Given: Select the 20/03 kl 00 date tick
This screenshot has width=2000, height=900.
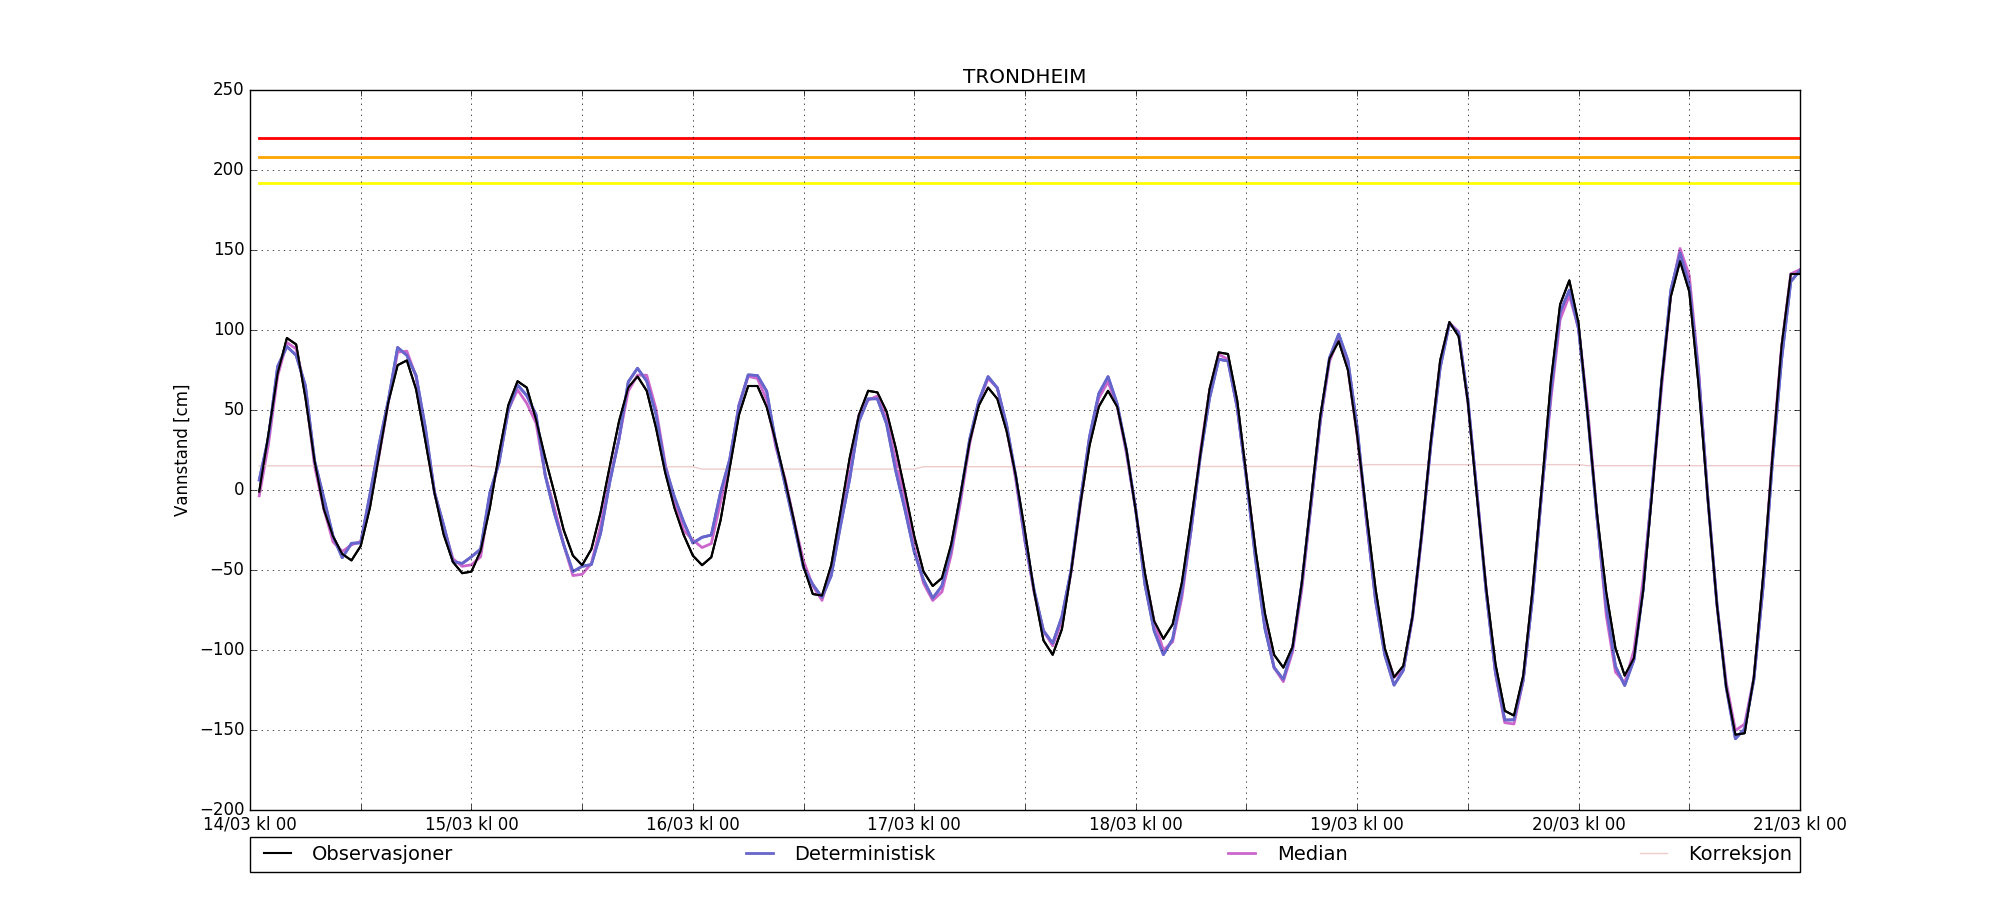Looking at the screenshot, I should [1578, 825].
